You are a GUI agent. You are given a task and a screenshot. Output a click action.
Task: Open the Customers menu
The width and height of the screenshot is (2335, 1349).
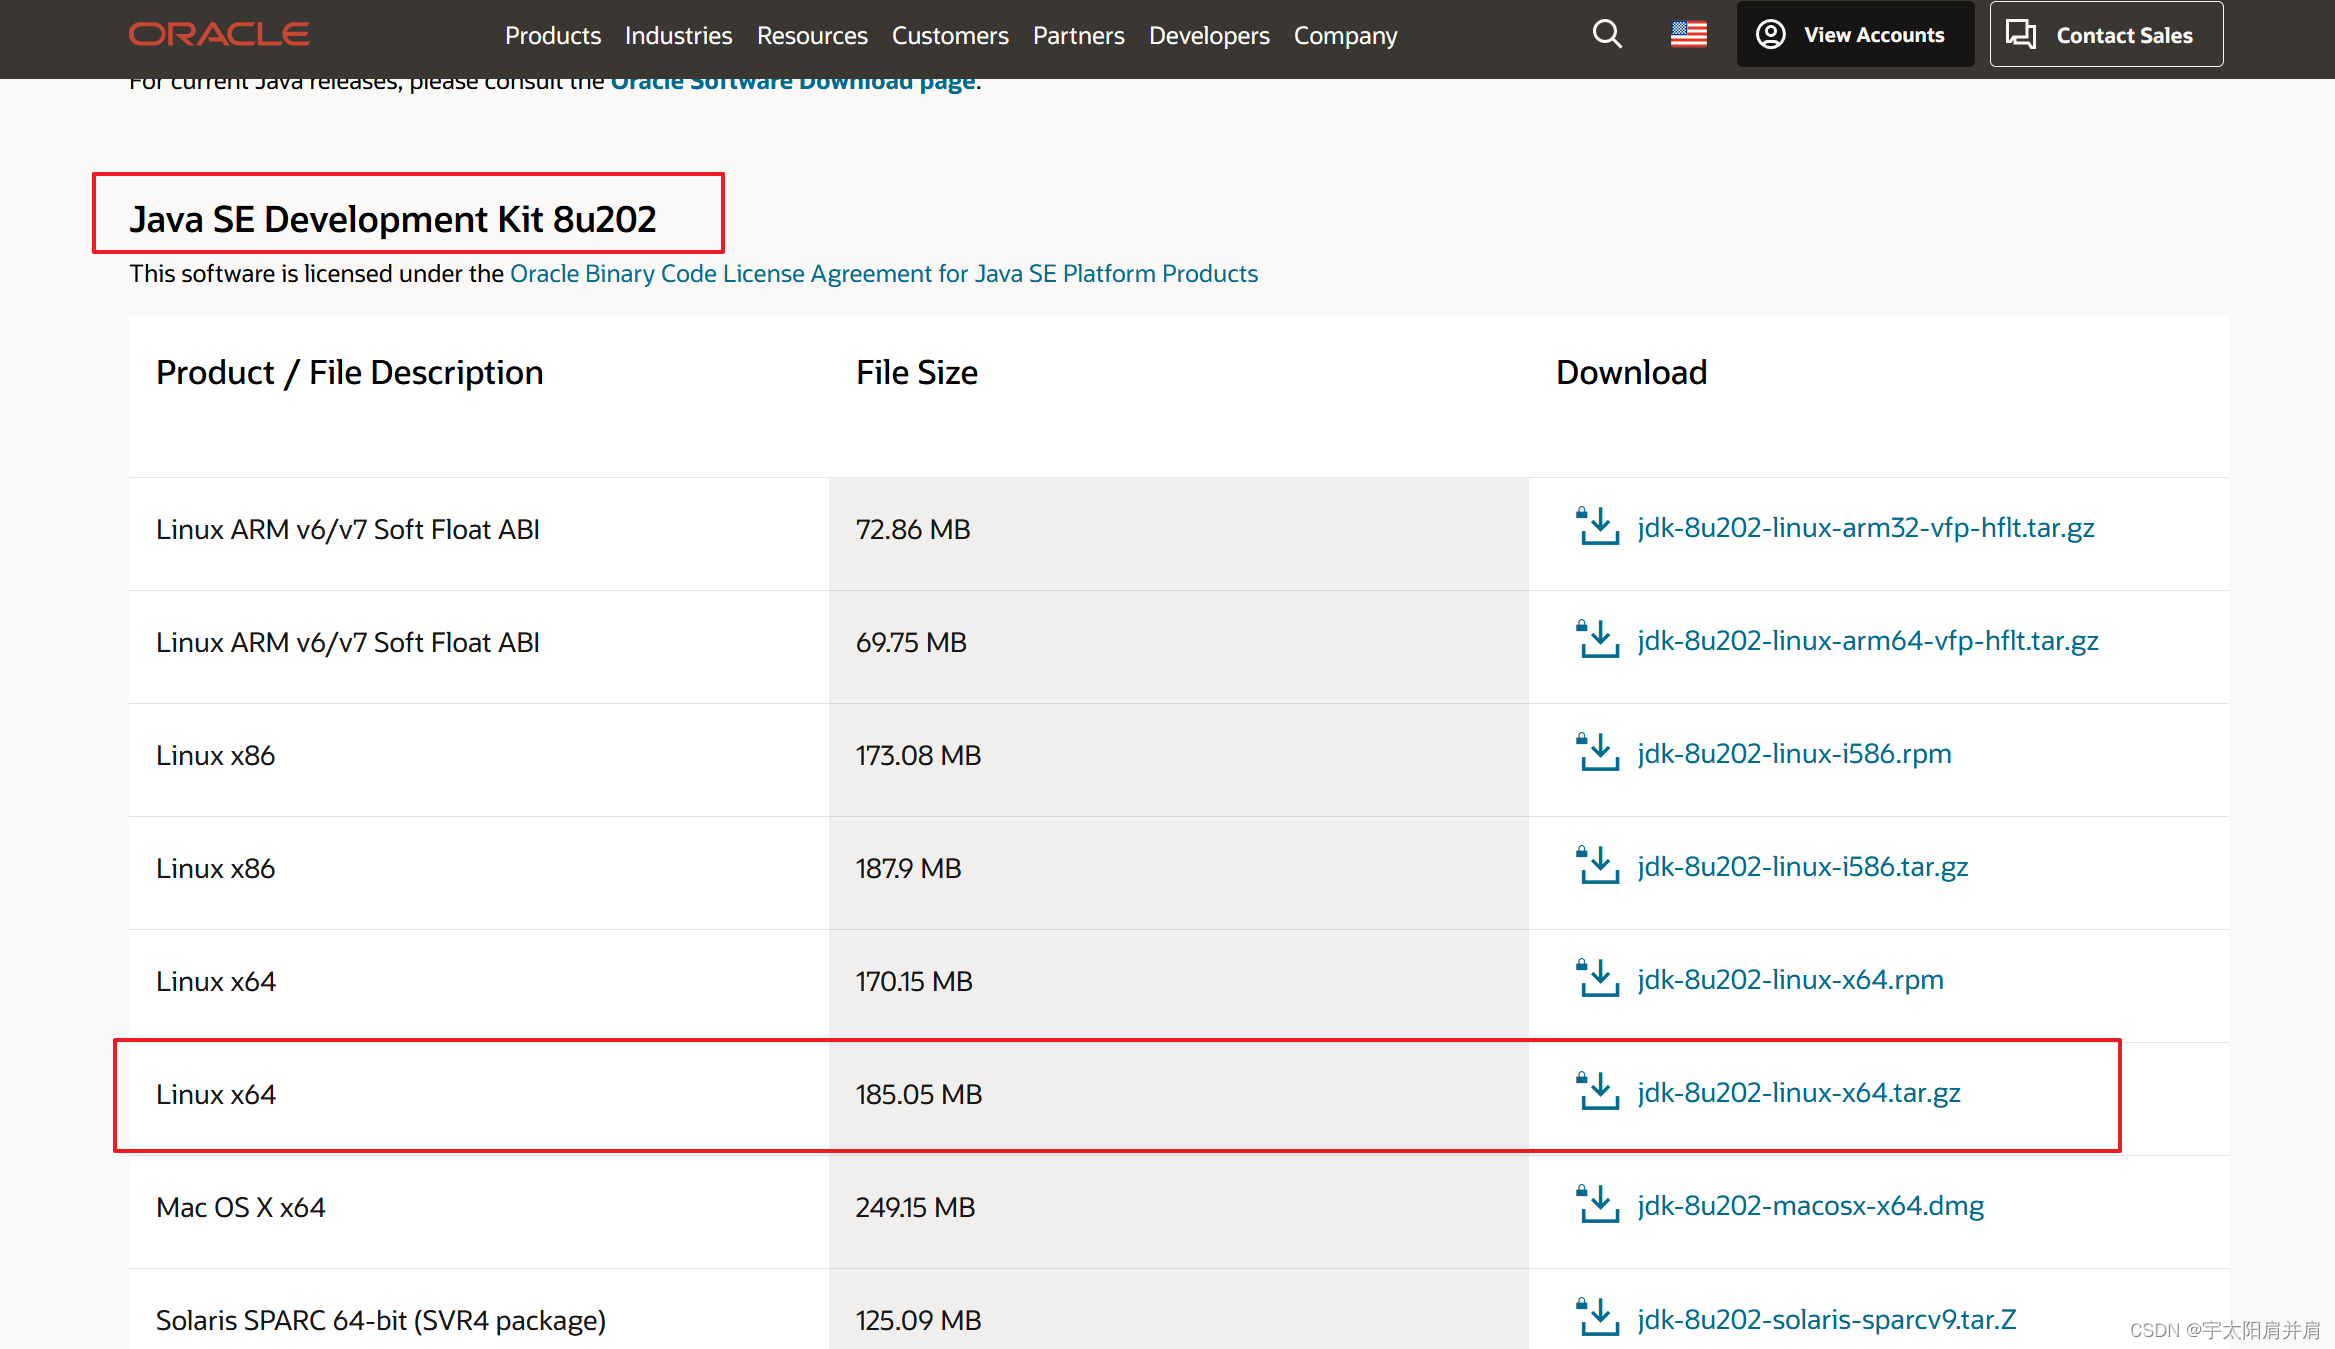(x=950, y=36)
